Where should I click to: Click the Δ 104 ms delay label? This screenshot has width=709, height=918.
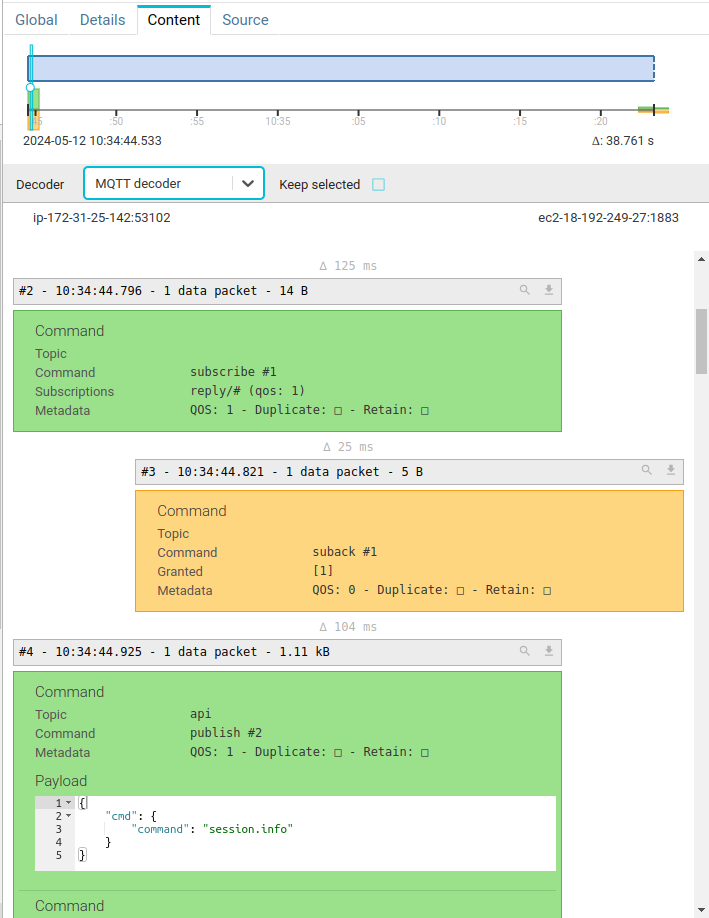pos(348,627)
